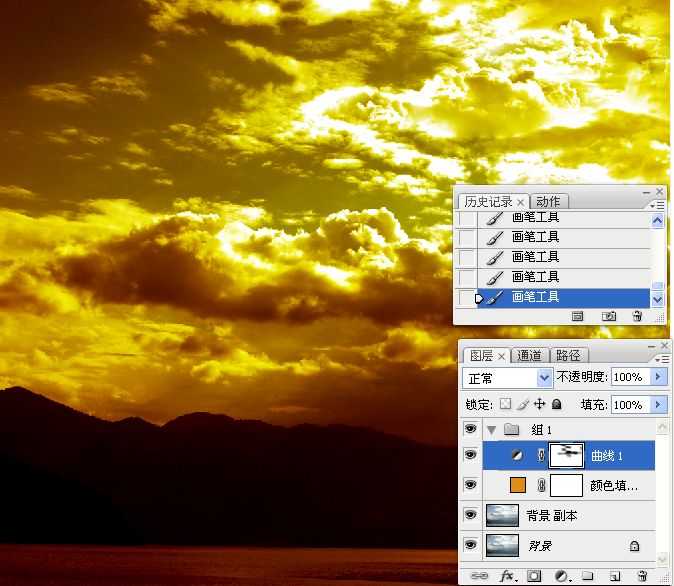
Task: Click the link layers icon in Layers panel
Action: tap(479, 576)
